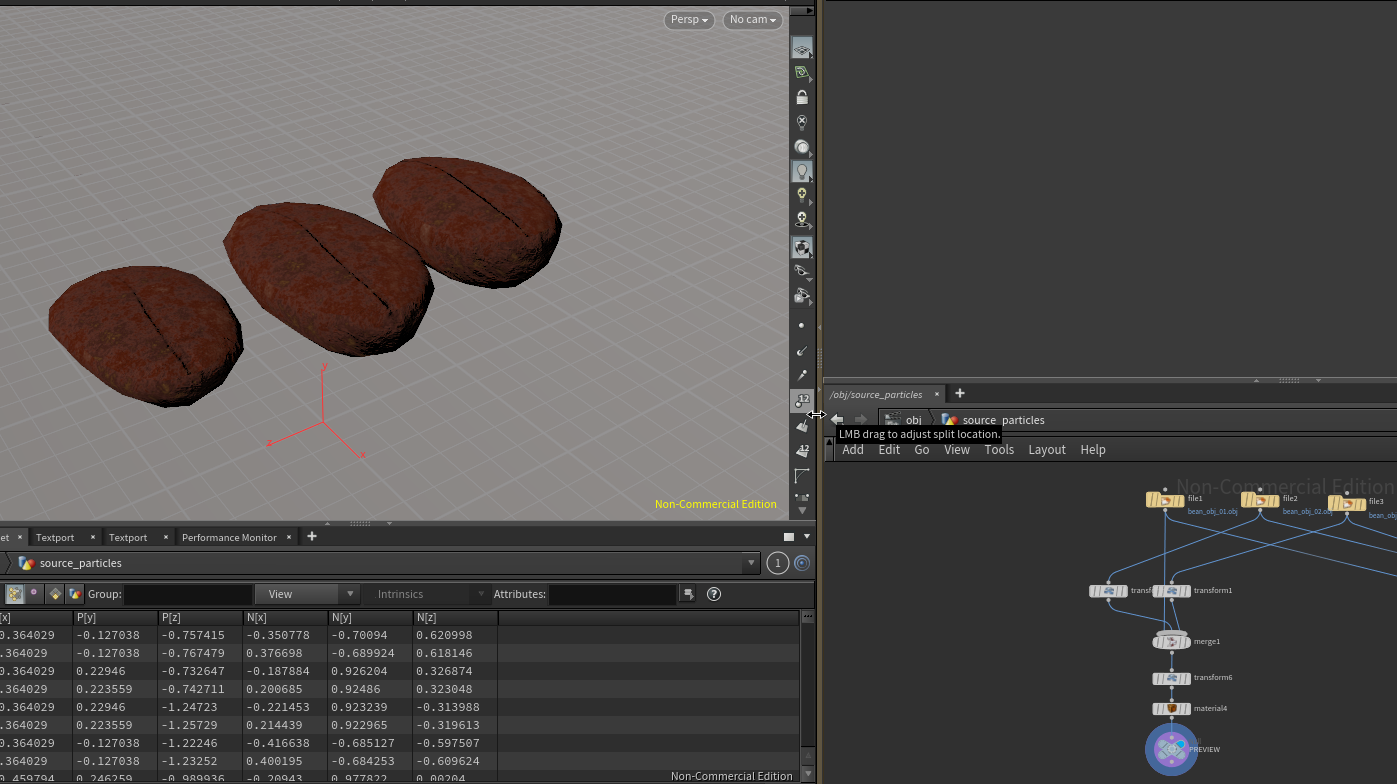Open the Tools menu in network editor
The height and width of the screenshot is (784, 1397).
pos(999,450)
